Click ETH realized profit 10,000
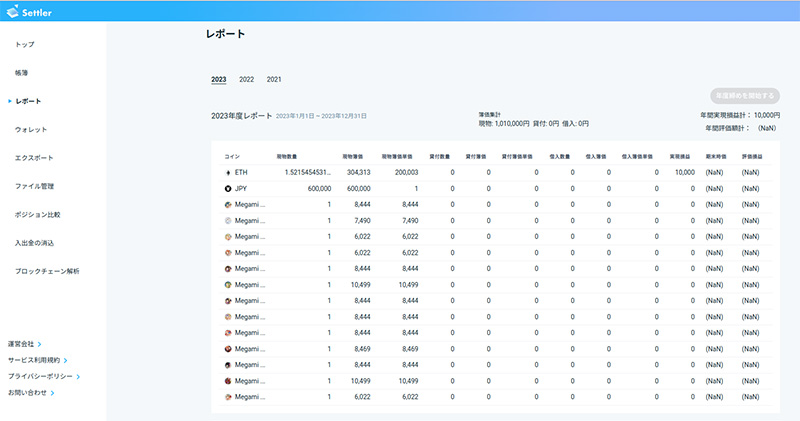 [x=685, y=172]
